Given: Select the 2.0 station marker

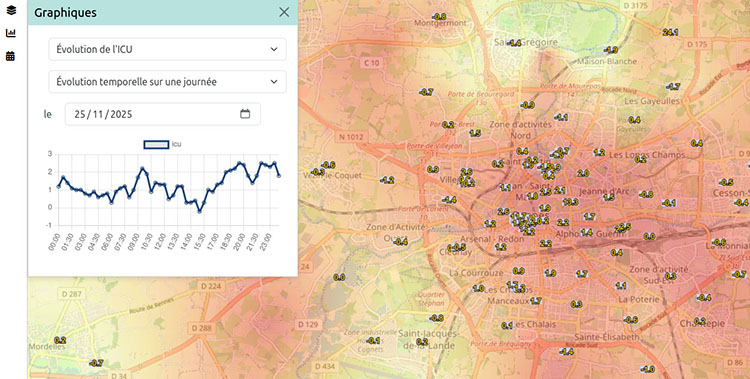Looking at the screenshot, I should coord(583,174).
